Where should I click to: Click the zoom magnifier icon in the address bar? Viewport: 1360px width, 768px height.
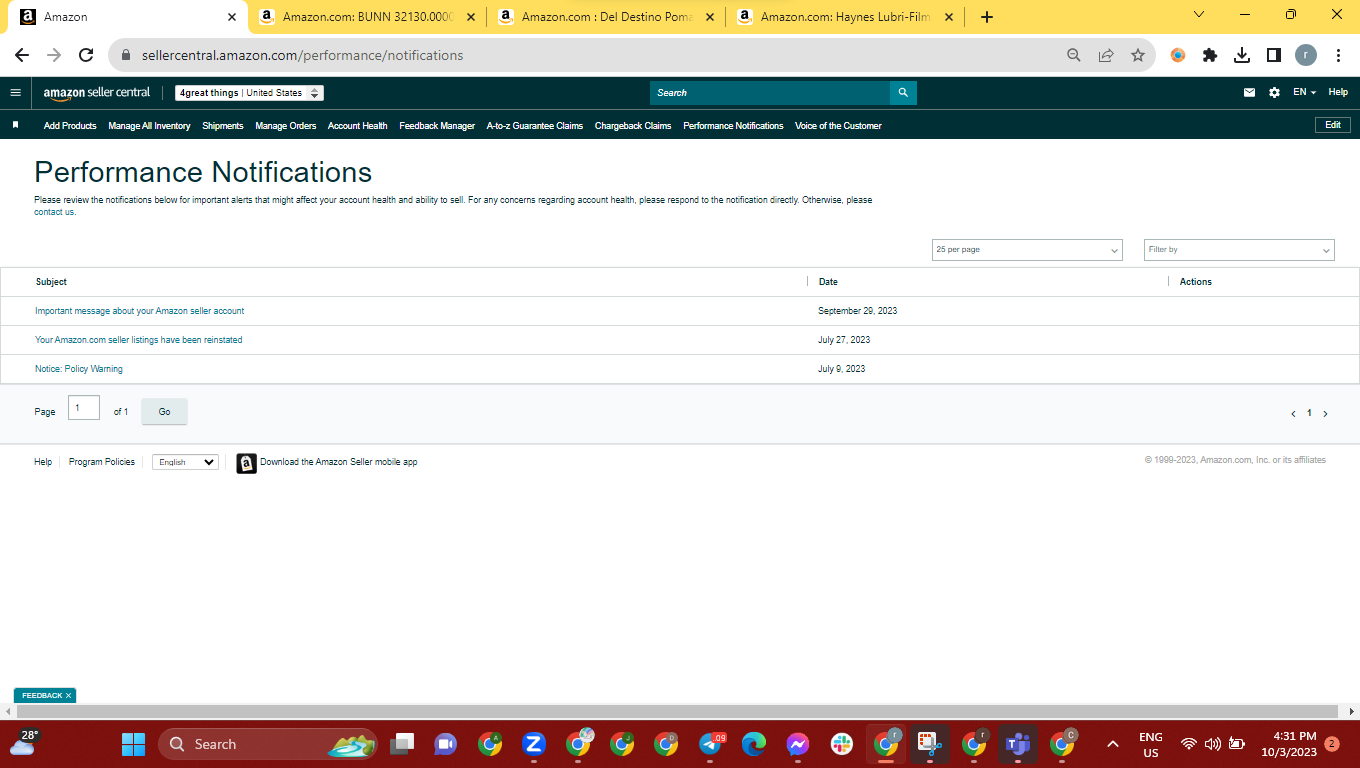tap(1074, 56)
